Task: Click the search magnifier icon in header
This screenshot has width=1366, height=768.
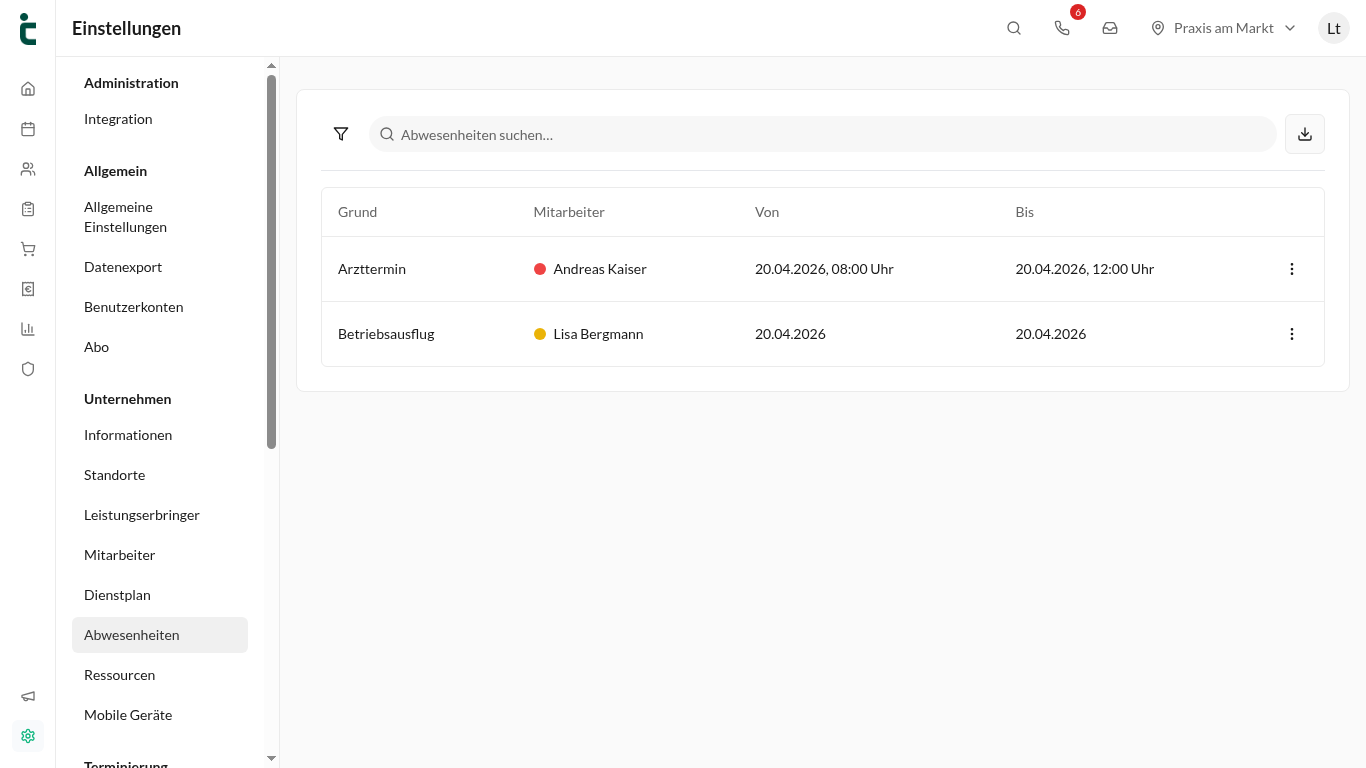Action: click(x=1014, y=28)
